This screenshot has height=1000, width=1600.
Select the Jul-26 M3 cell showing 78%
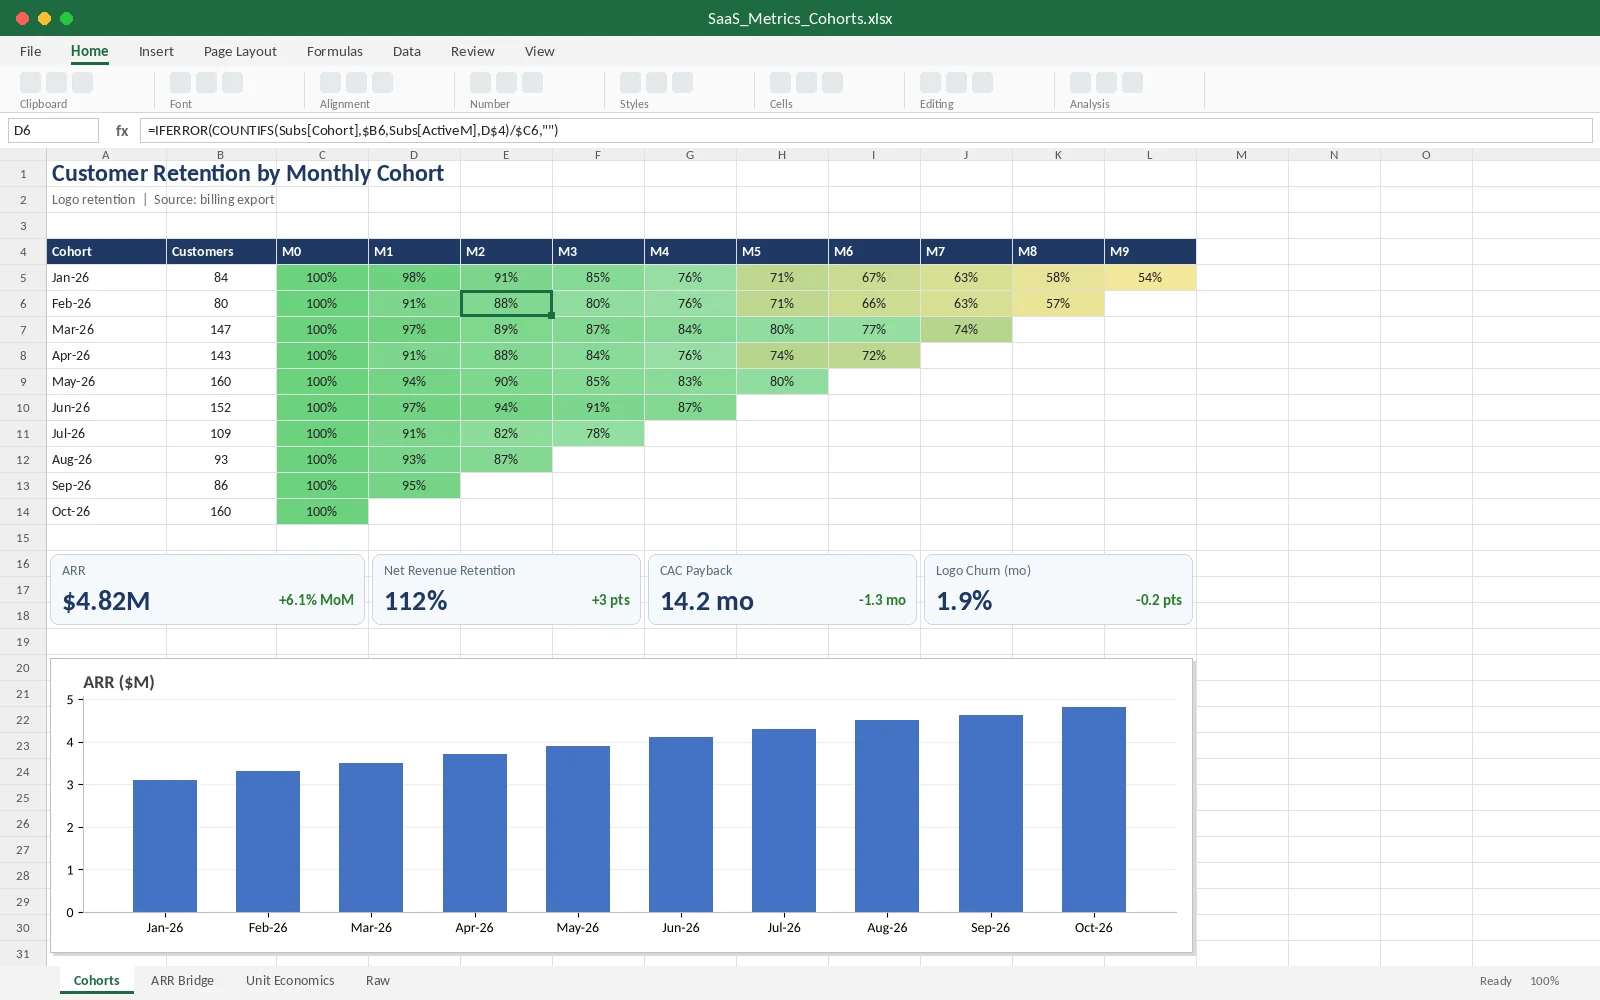click(x=598, y=433)
